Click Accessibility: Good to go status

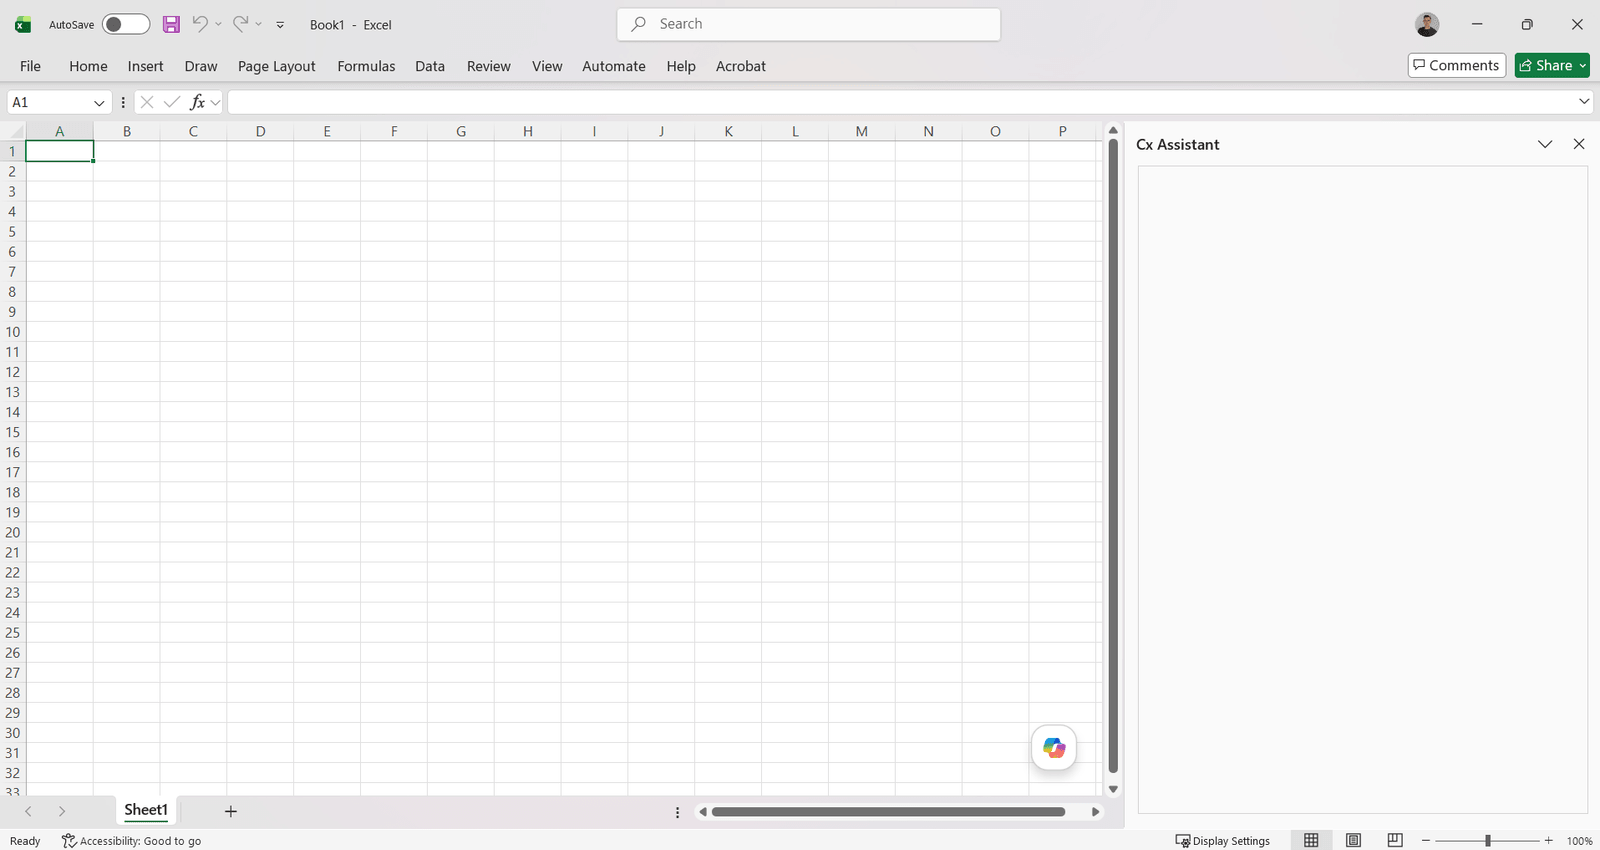click(131, 841)
